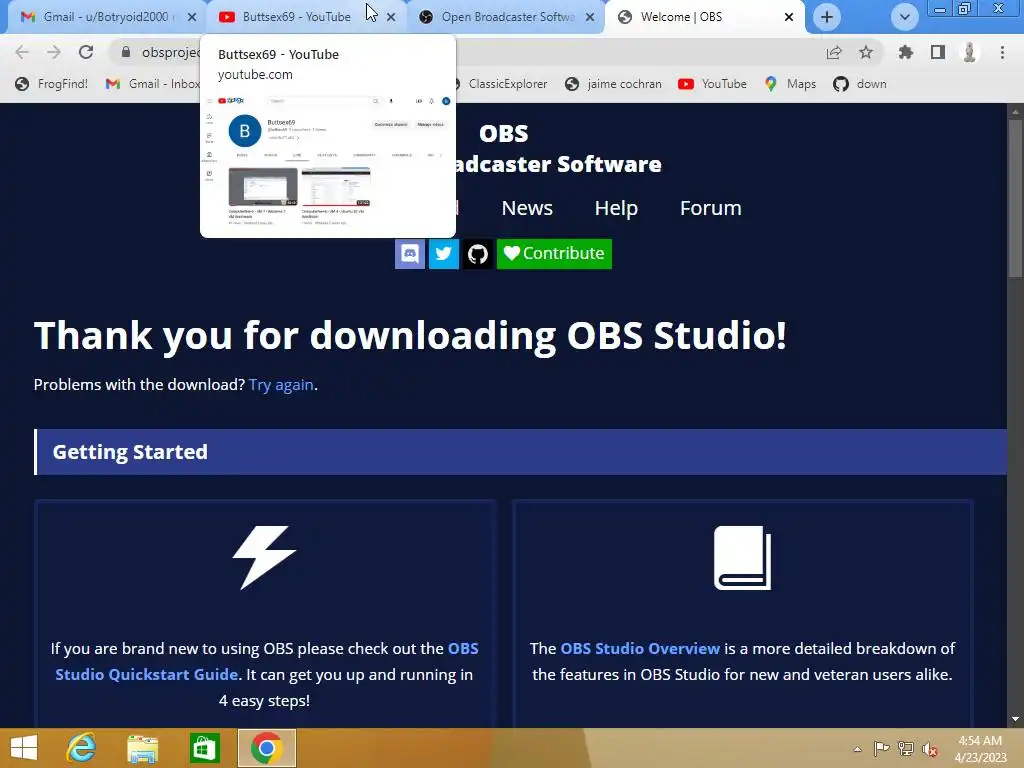The image size is (1024, 768).
Task: Open the taskbar clock showing 4:54 AM
Action: click(980, 749)
